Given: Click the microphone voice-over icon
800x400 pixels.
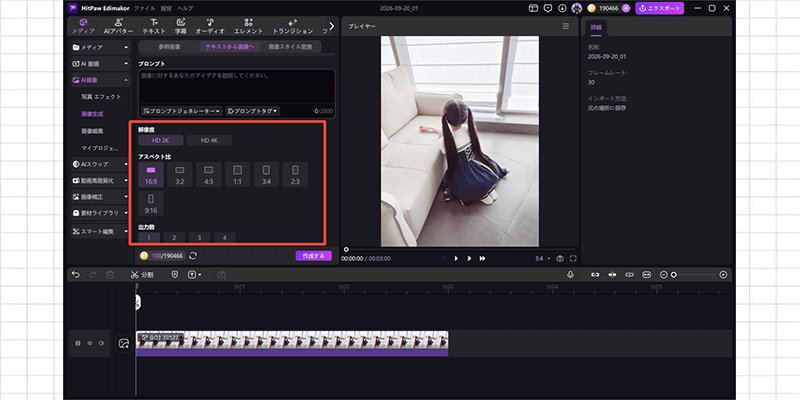Looking at the screenshot, I should coord(570,274).
